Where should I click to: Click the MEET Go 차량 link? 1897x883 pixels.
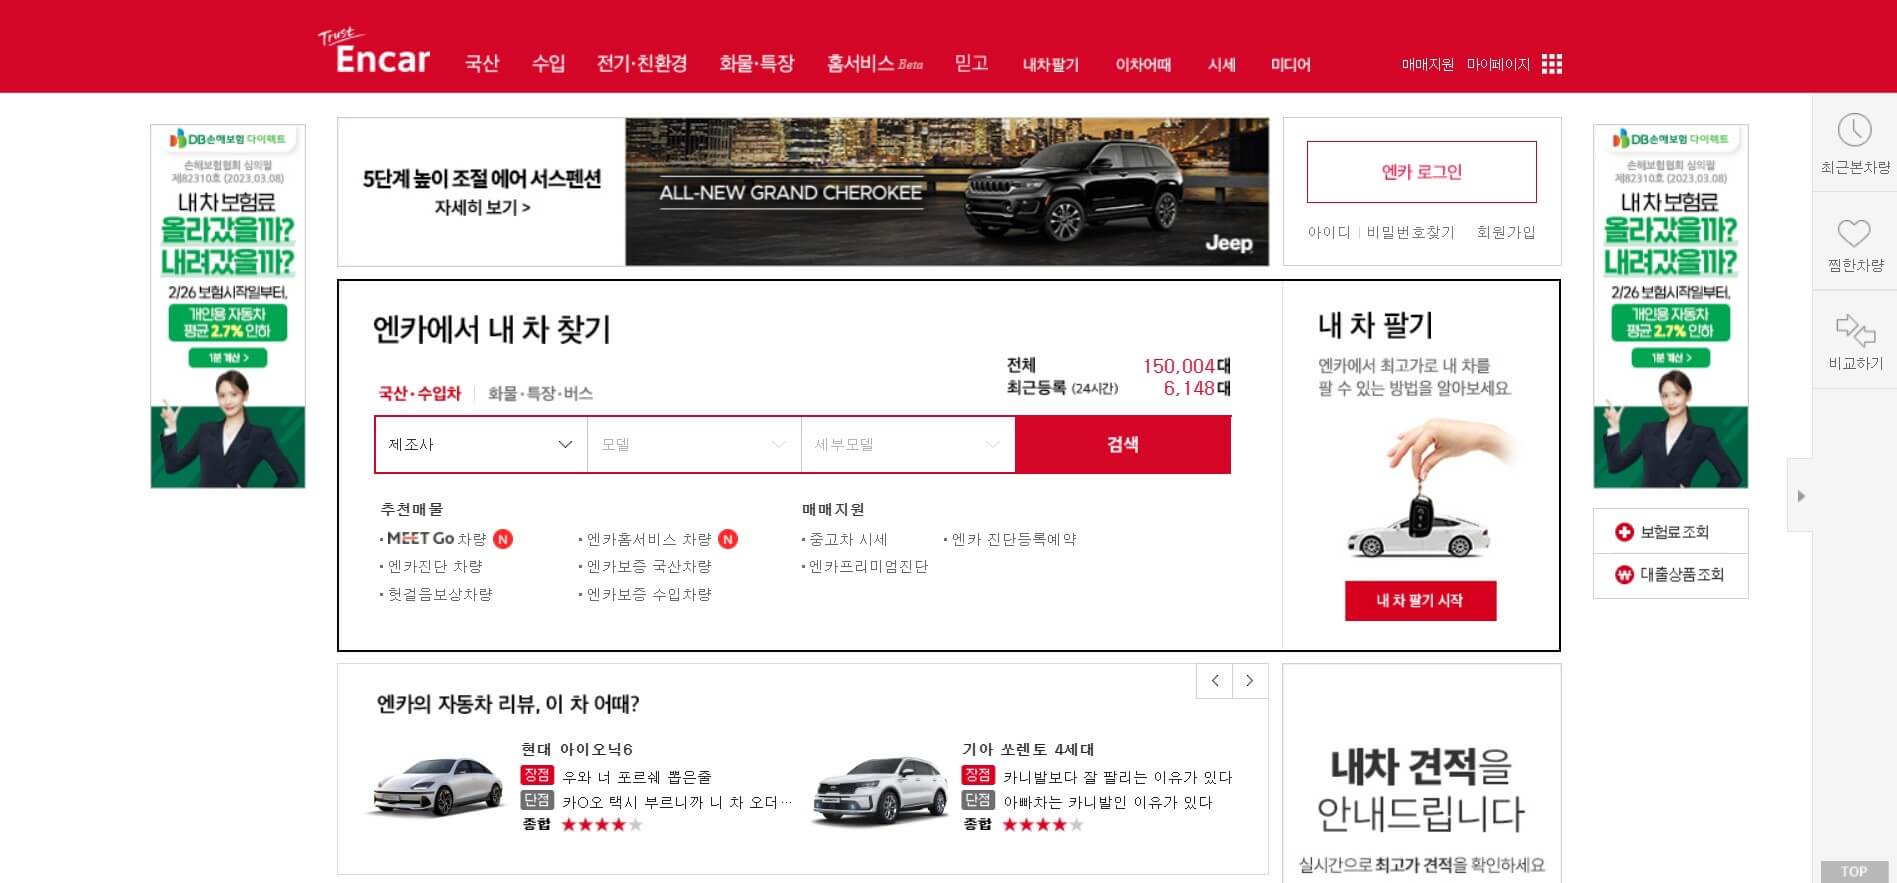click(x=437, y=539)
